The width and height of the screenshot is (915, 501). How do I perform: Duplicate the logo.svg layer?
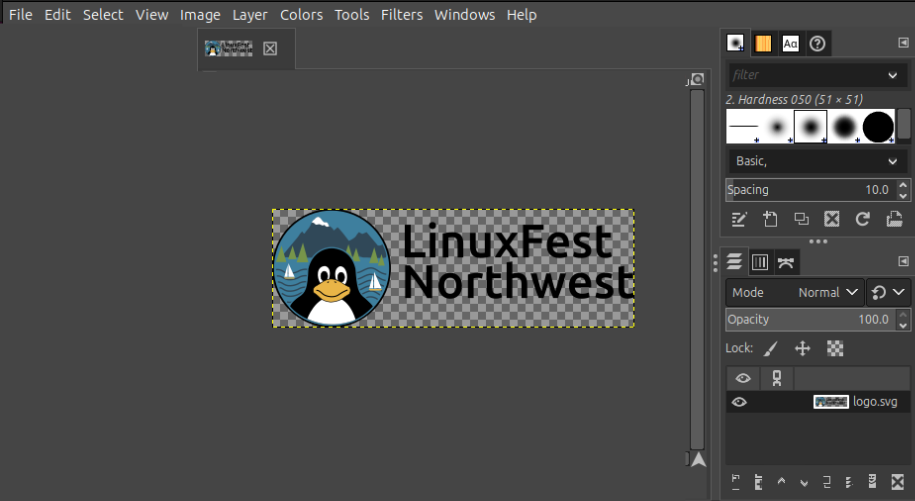[827, 482]
